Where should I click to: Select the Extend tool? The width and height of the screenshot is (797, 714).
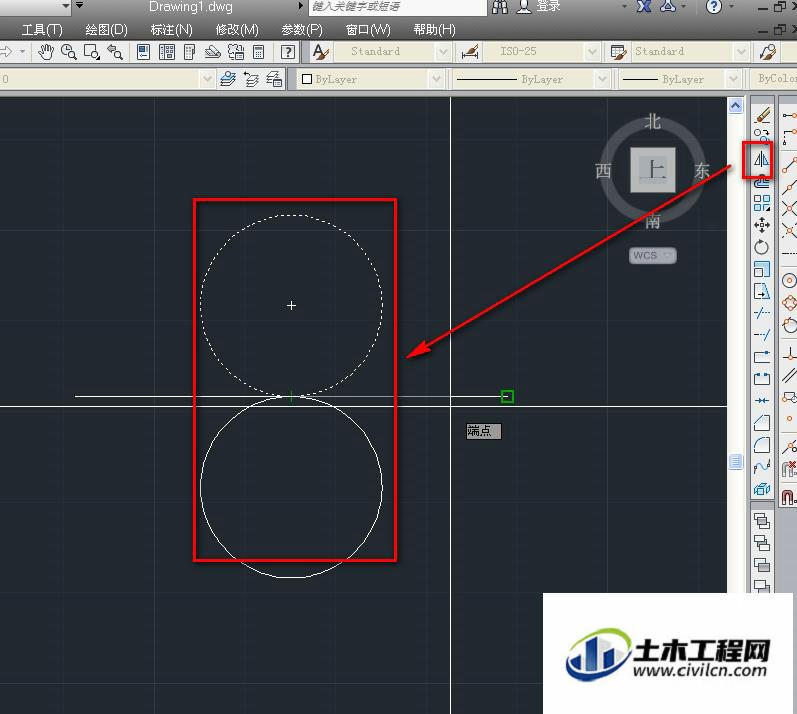[x=762, y=334]
